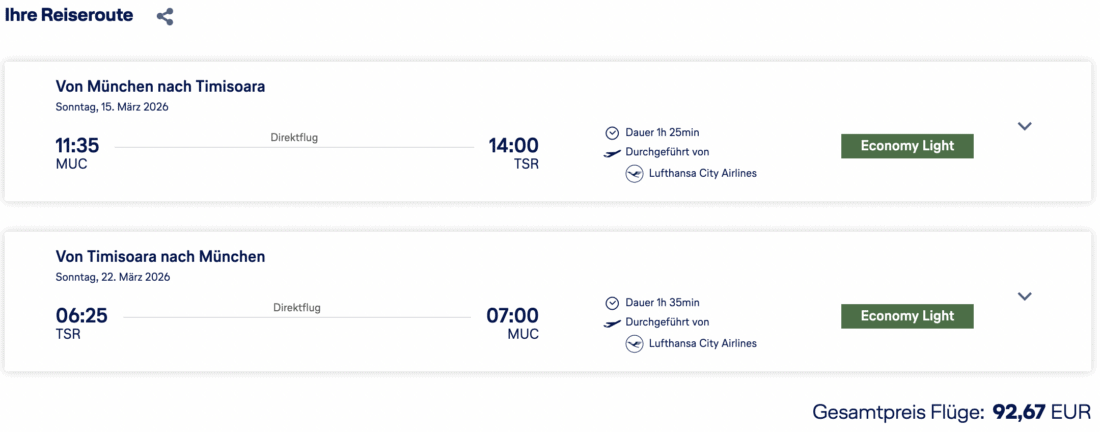Click the total price 92,67 EUR
Image resolution: width=1100 pixels, height=432 pixels.
(1040, 411)
